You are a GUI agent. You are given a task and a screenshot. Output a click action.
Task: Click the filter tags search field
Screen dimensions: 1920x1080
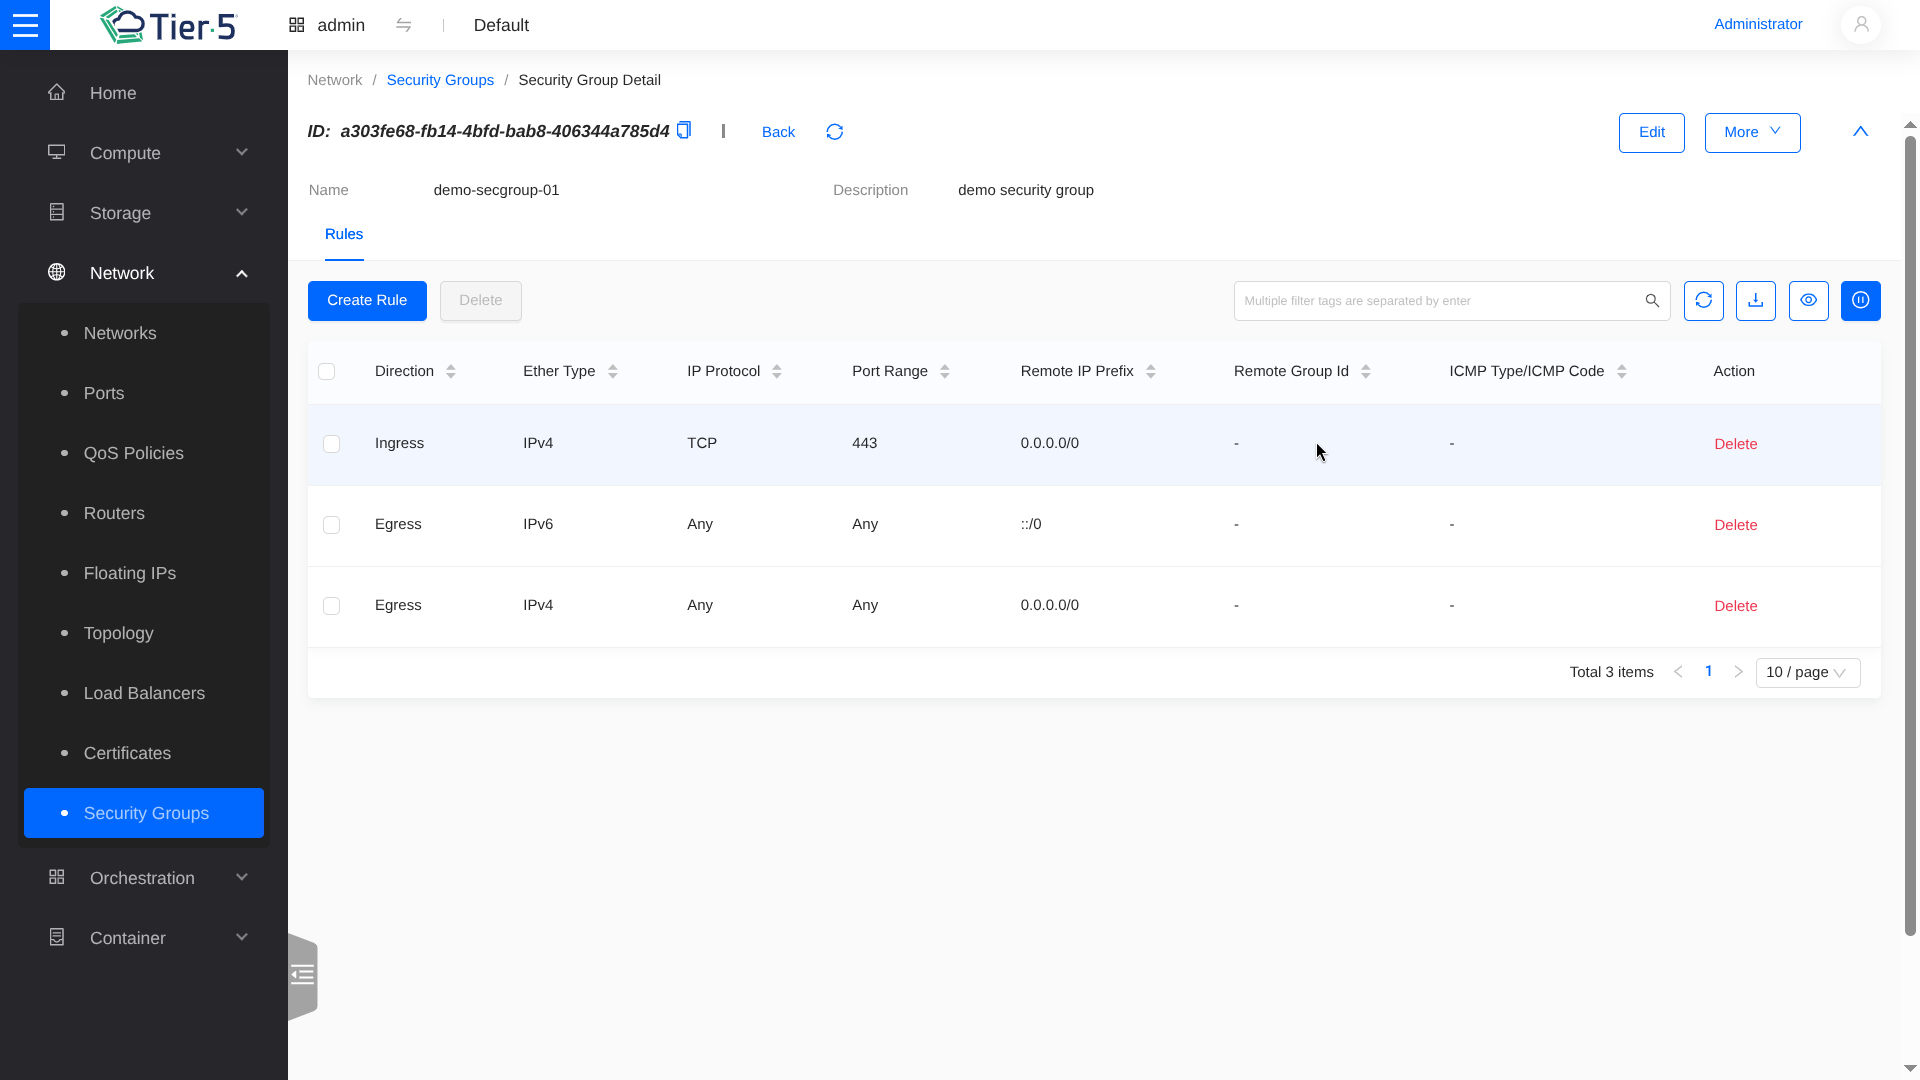tap(1436, 300)
